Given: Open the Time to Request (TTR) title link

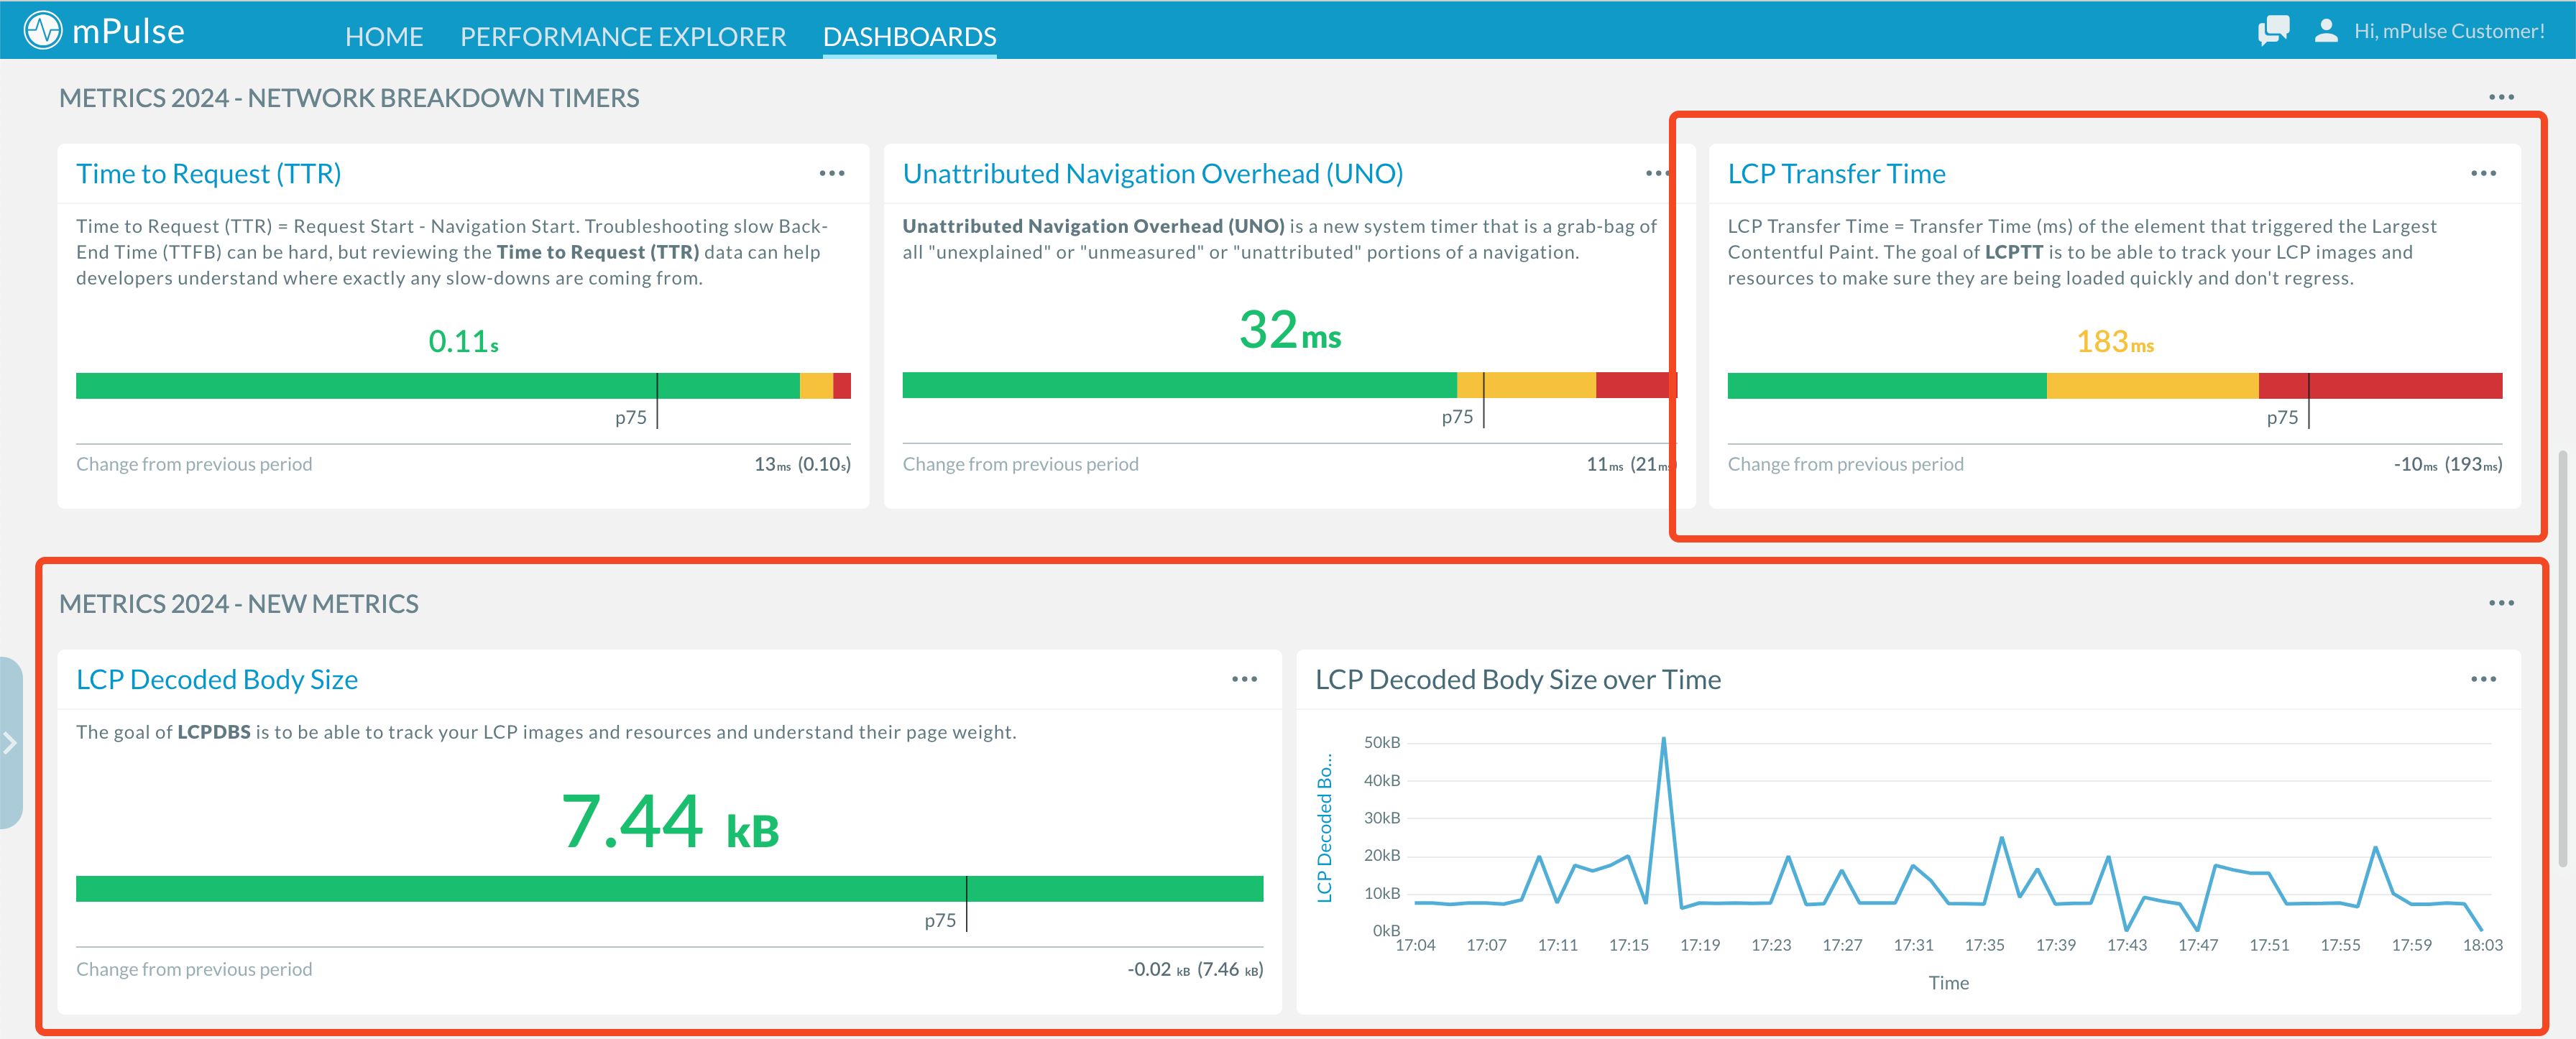Looking at the screenshot, I should (x=208, y=173).
